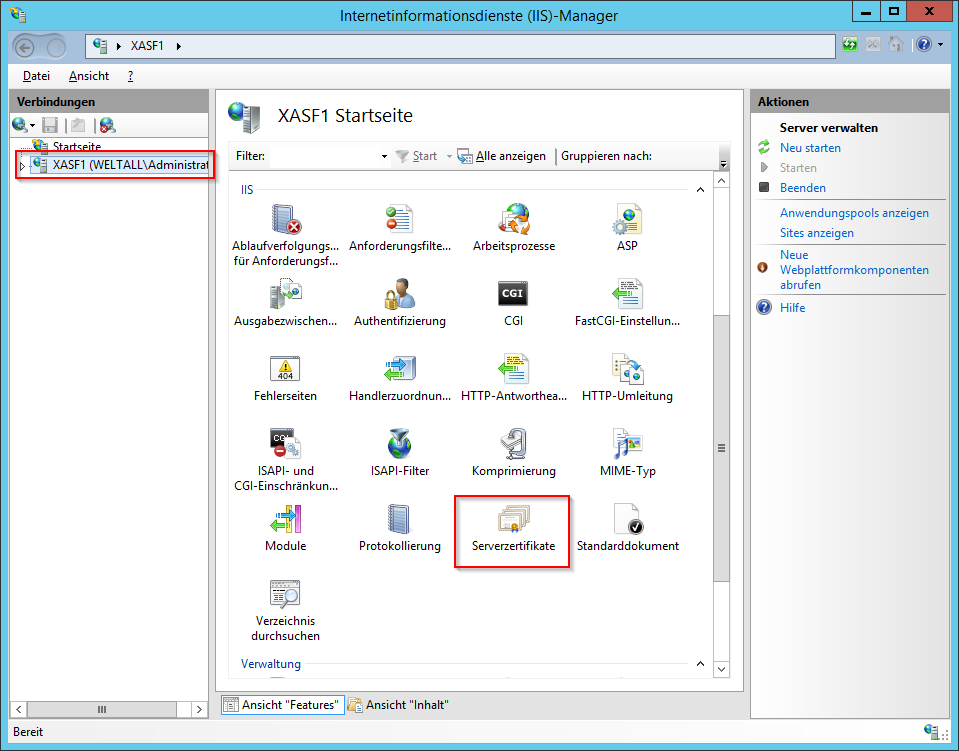Click the Neu starten link
This screenshot has width=959, height=751.
tap(810, 148)
